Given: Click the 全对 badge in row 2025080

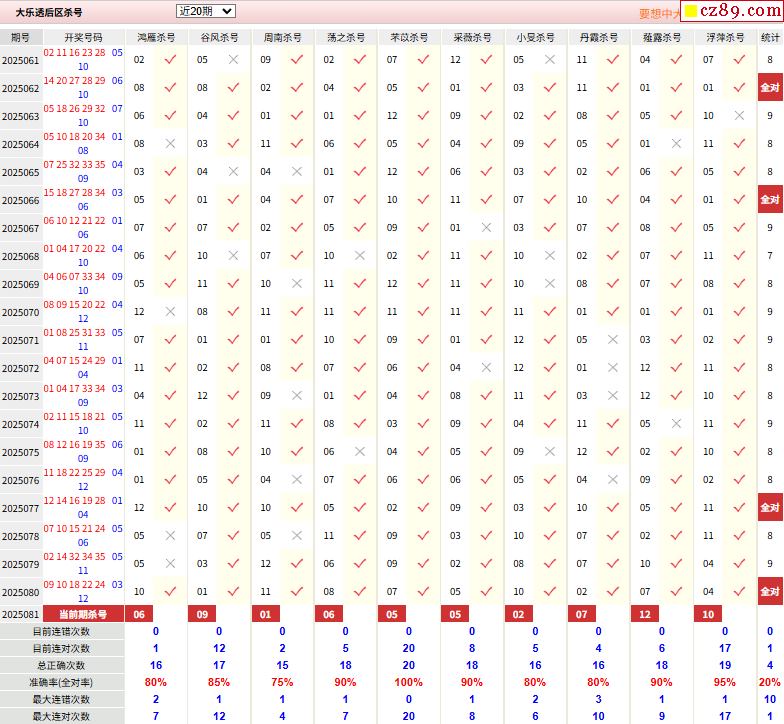Looking at the screenshot, I should click(770, 592).
